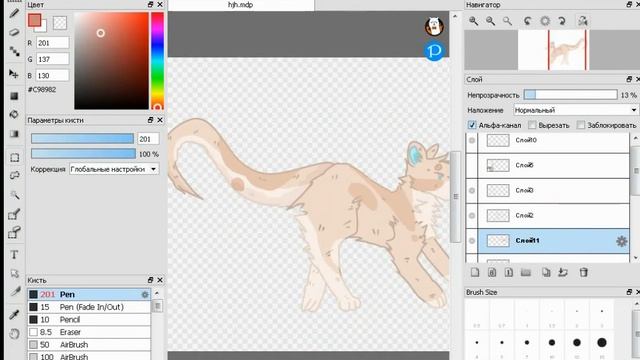Duplicate the selected layer
Viewport: 640px width, 360px height.
pyautogui.click(x=546, y=272)
